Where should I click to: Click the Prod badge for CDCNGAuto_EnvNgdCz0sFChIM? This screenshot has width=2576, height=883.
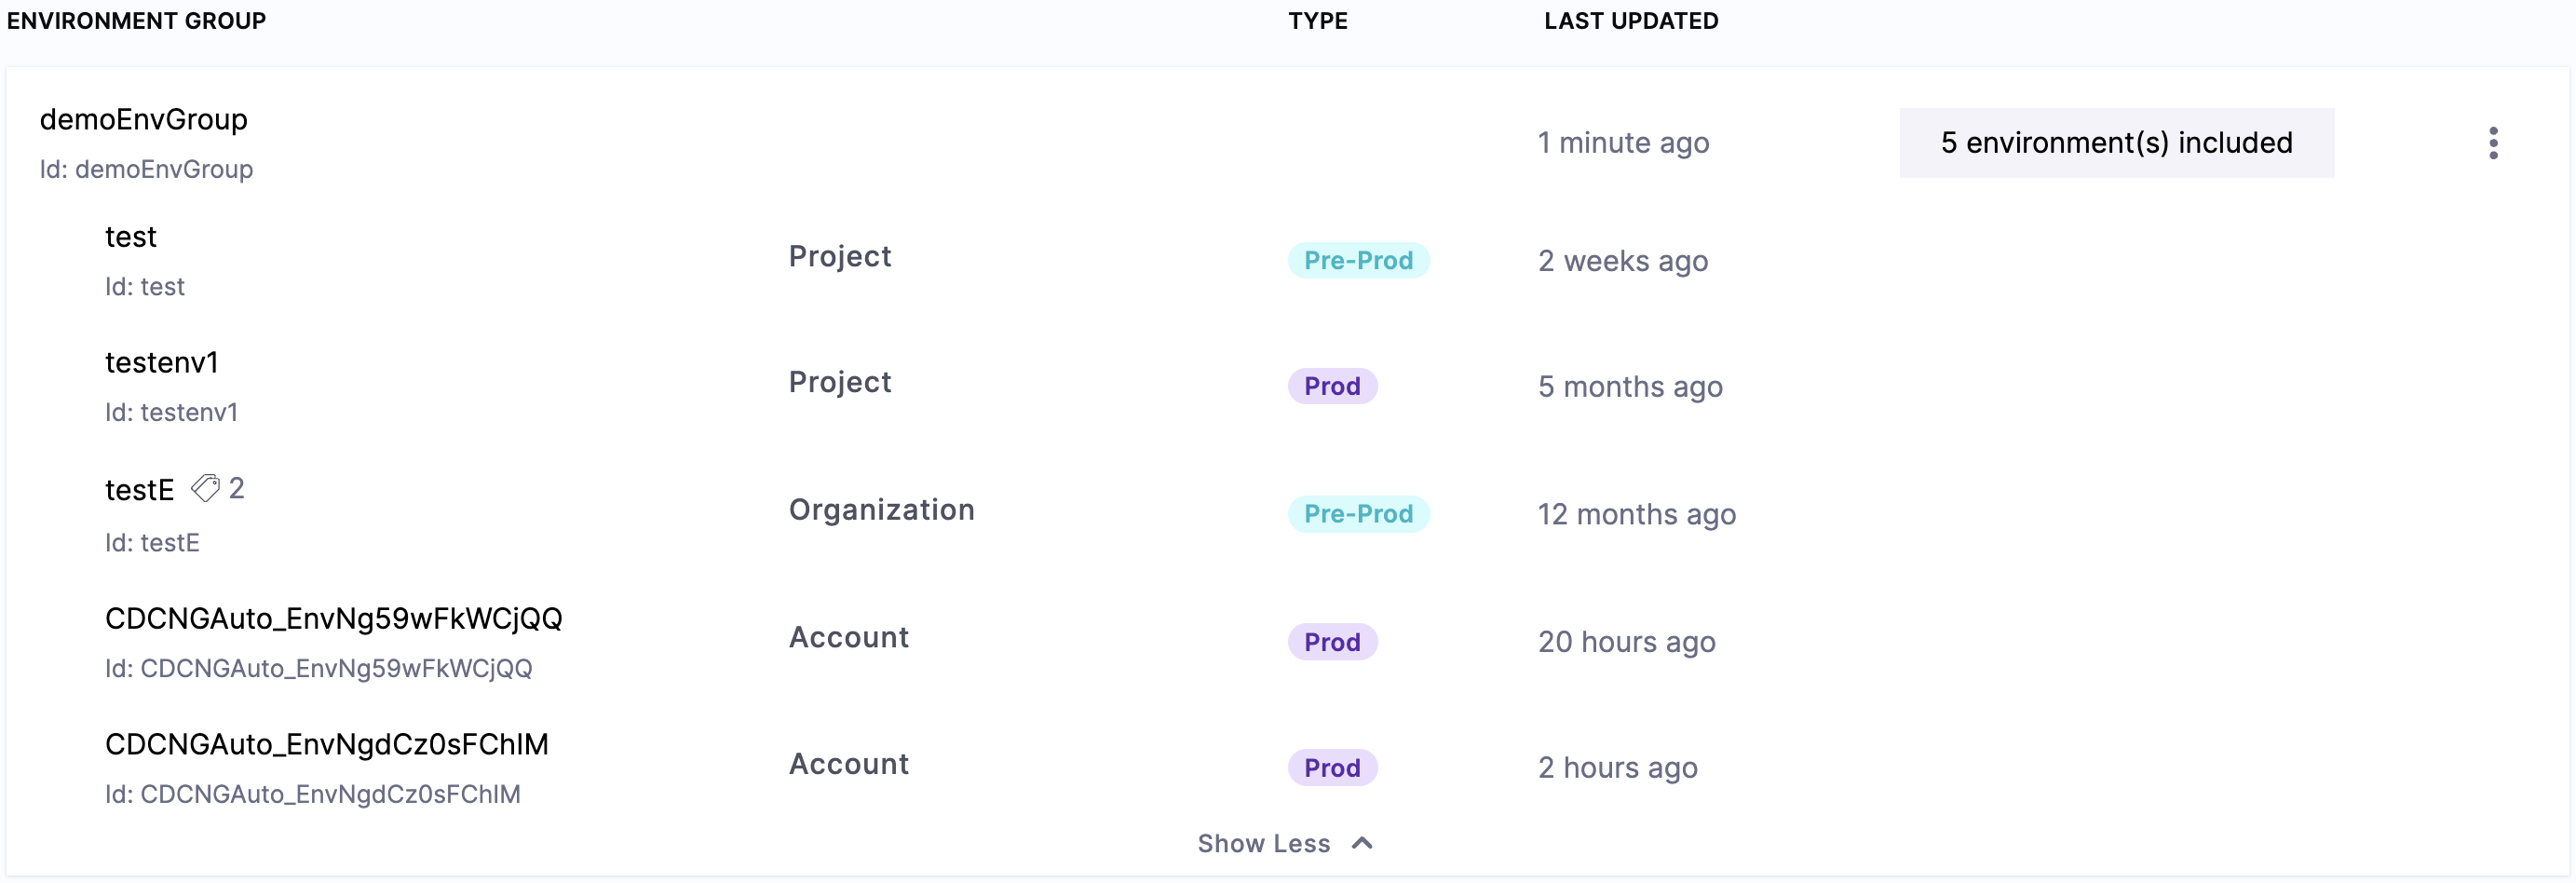click(1332, 768)
